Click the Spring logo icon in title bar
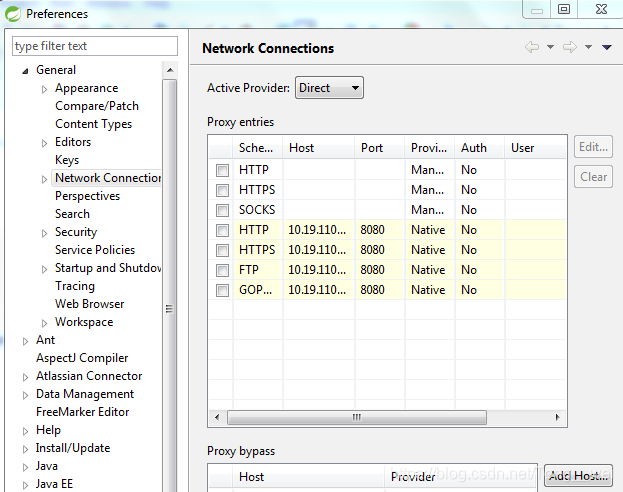 point(13,14)
